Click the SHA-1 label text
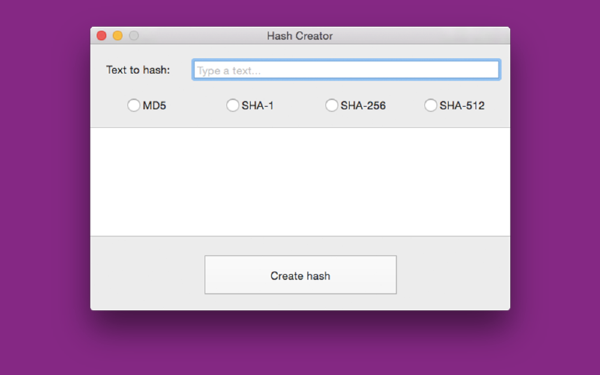This screenshot has height=375, width=600. click(258, 106)
